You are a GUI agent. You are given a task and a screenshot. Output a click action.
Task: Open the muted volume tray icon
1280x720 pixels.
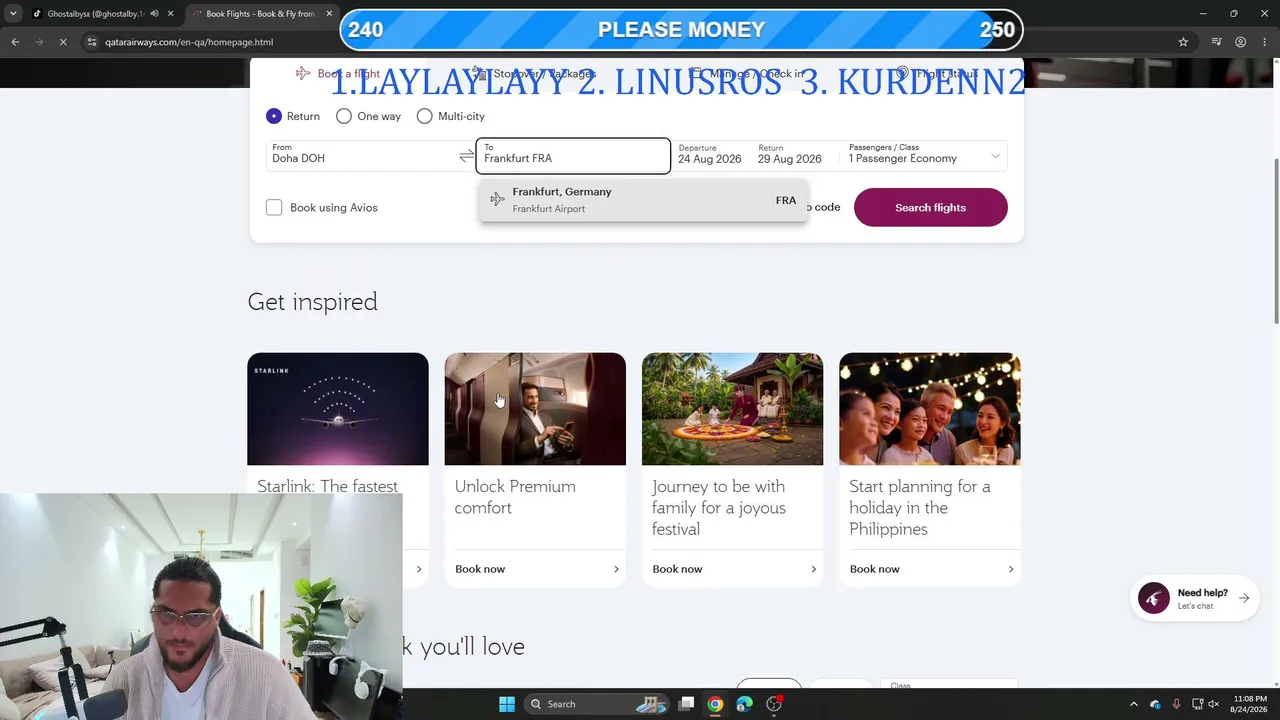tap(1213, 704)
